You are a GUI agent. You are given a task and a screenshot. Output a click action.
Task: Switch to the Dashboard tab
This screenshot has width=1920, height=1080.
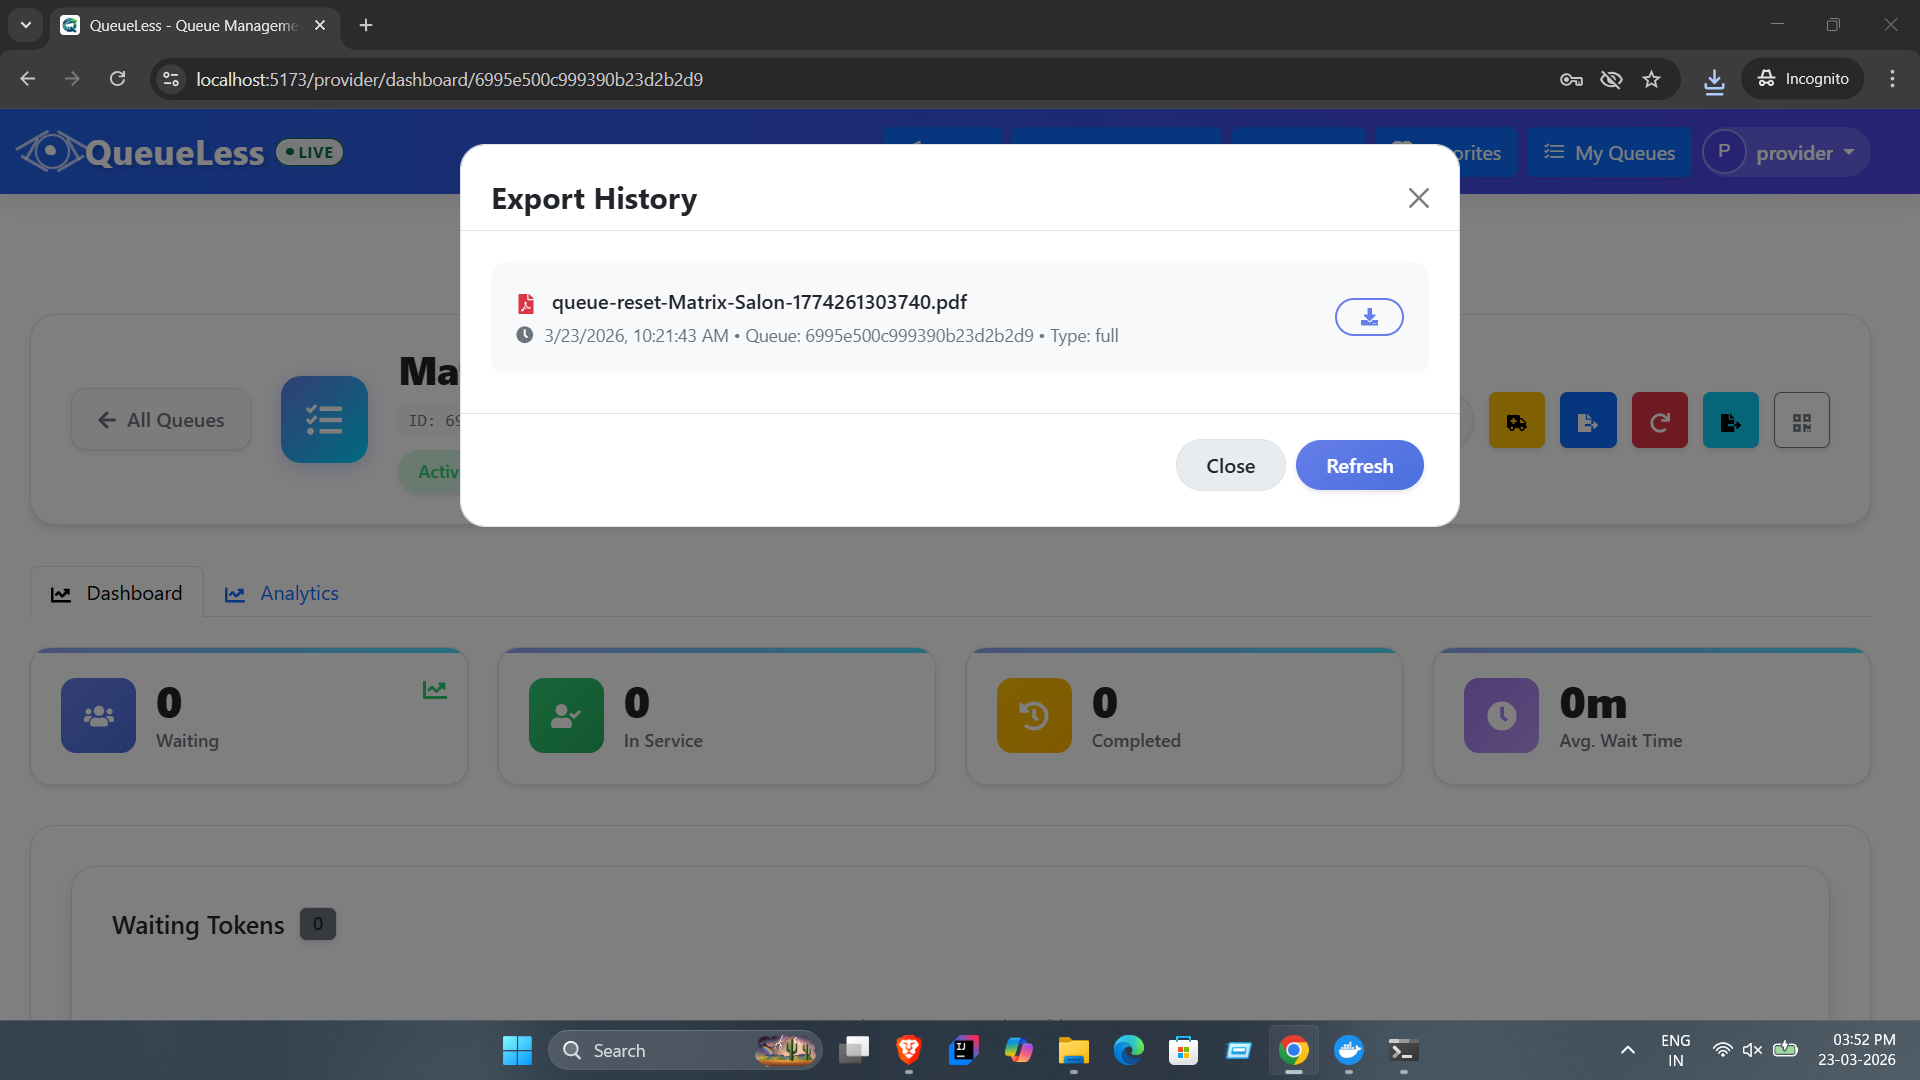117,593
